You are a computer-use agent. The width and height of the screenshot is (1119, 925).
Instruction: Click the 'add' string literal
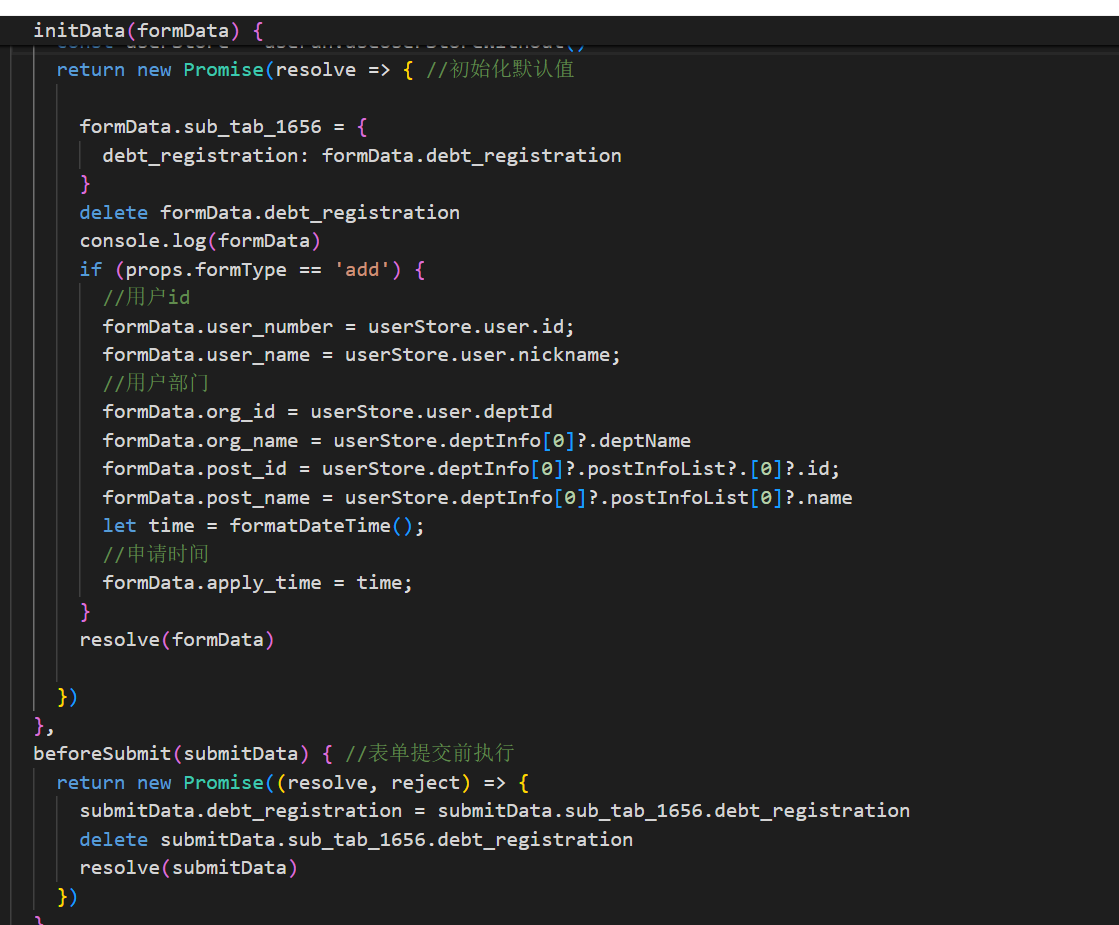(x=361, y=270)
